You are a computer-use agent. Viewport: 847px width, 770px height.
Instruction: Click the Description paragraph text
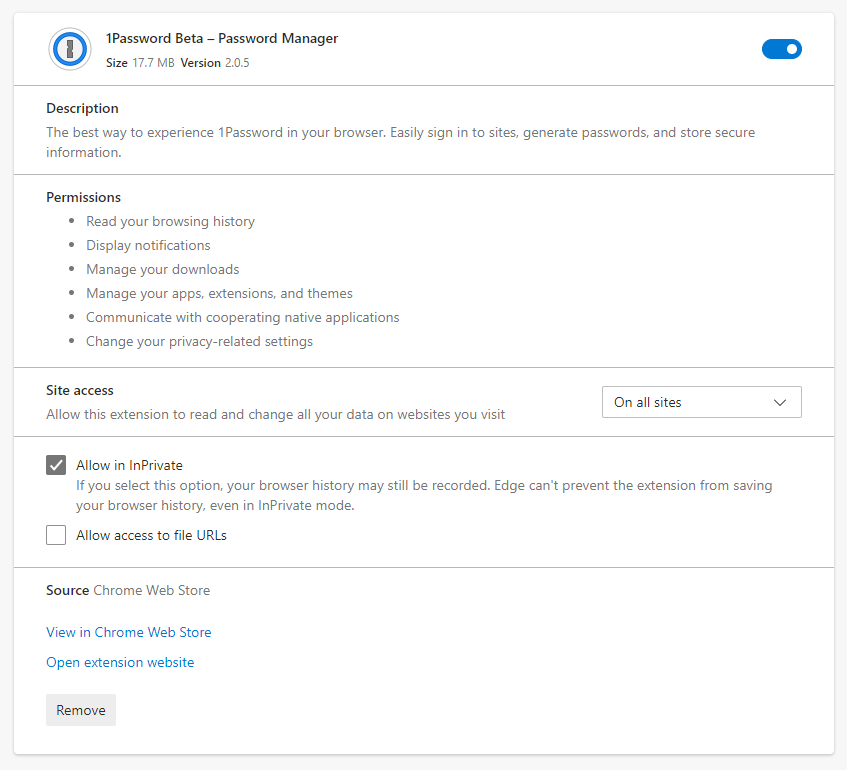click(400, 142)
